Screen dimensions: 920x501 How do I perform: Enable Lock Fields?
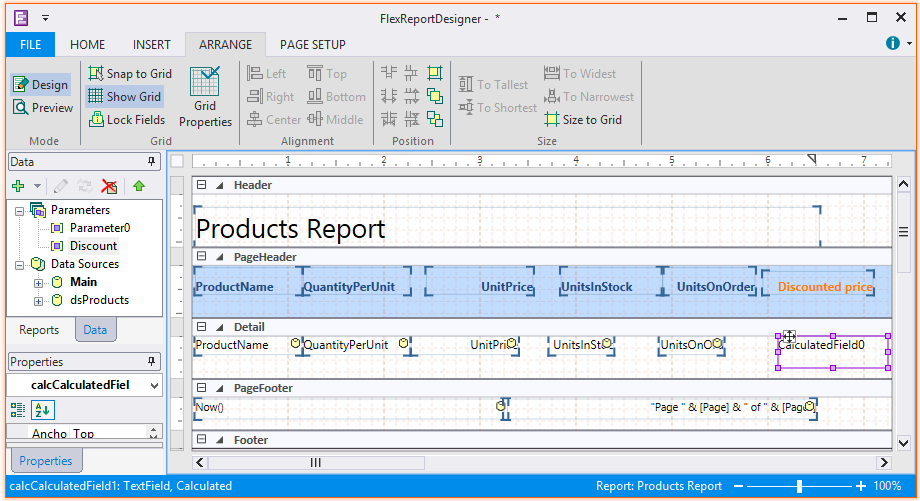[126, 120]
